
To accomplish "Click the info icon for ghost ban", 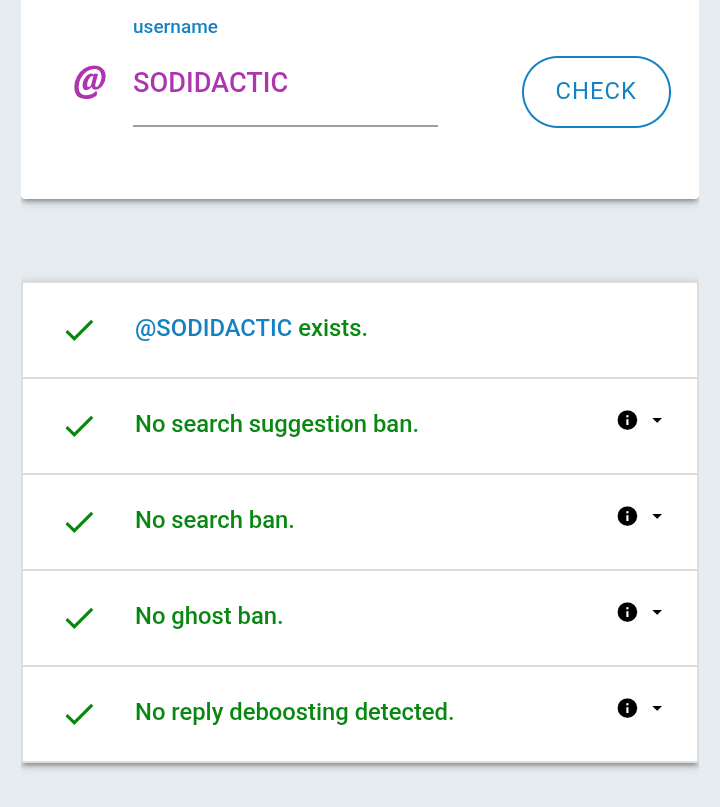I will click(627, 613).
